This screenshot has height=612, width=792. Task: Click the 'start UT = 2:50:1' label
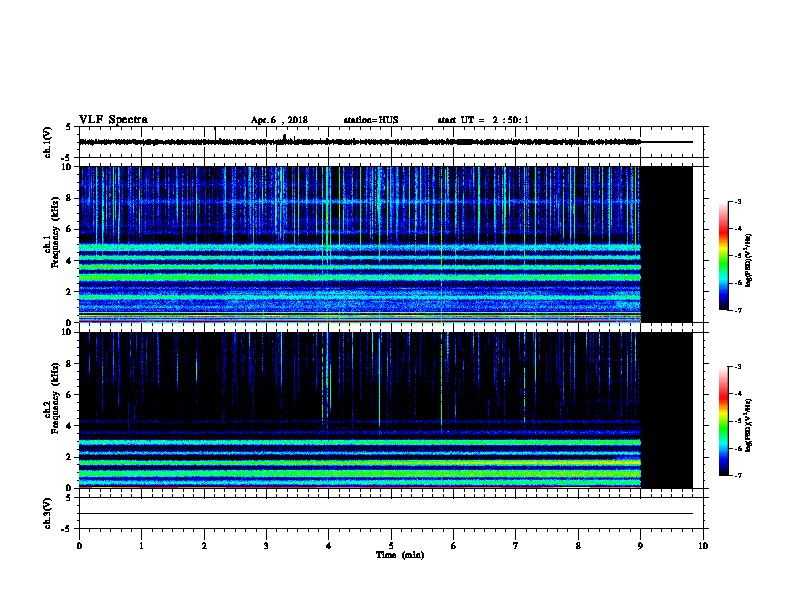(x=483, y=120)
